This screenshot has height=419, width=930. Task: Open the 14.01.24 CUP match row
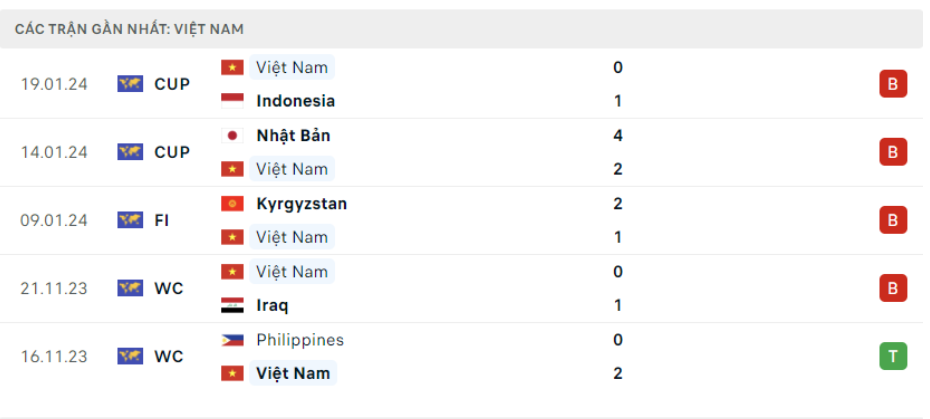pos(465,153)
